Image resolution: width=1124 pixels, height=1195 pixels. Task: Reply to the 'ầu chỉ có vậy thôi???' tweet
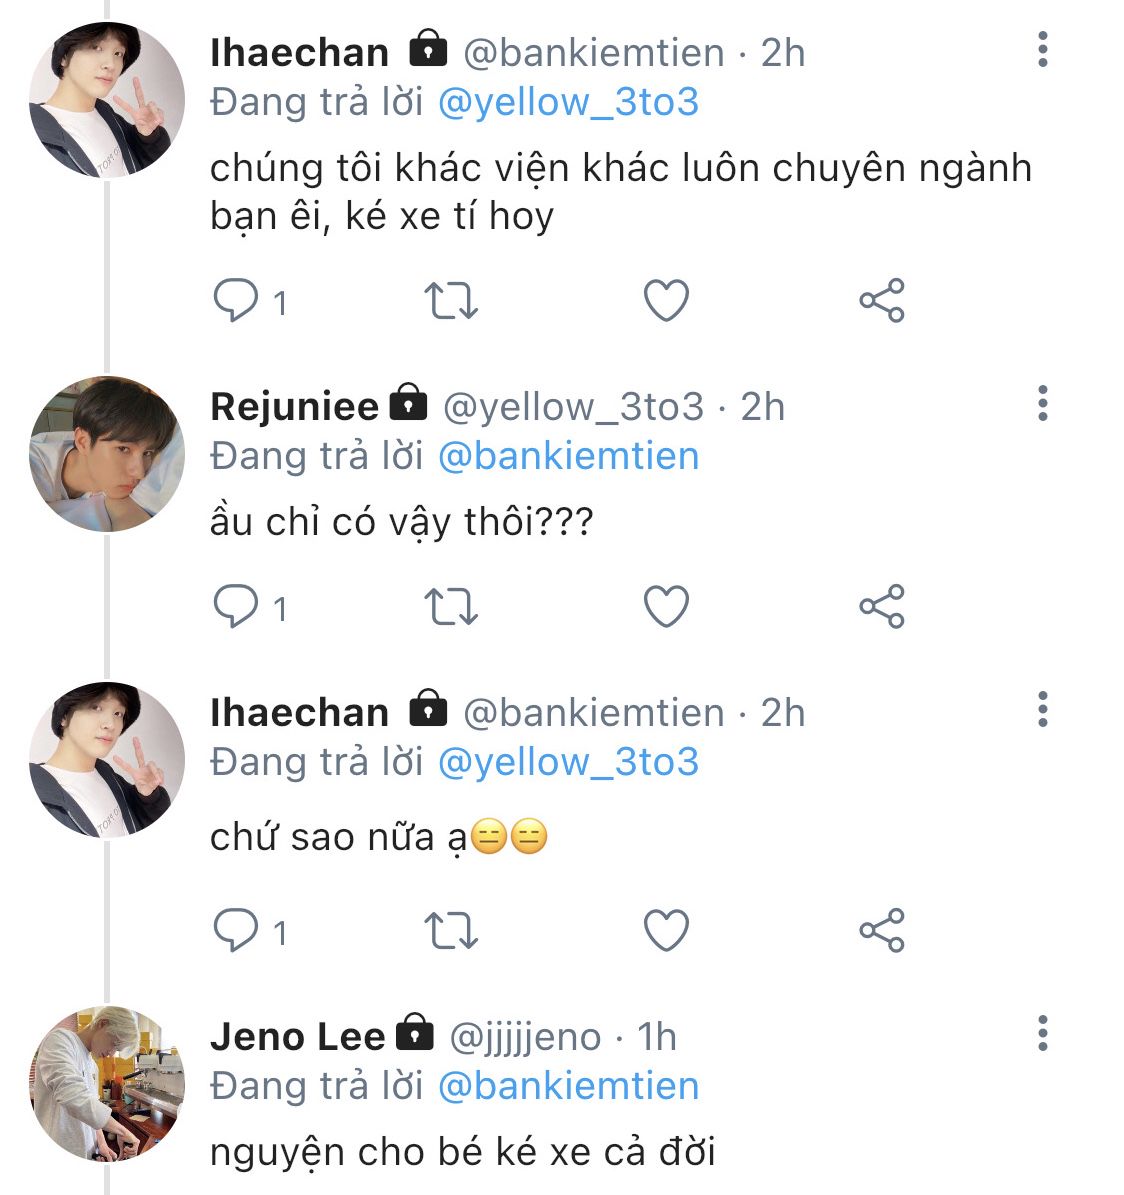click(236, 606)
